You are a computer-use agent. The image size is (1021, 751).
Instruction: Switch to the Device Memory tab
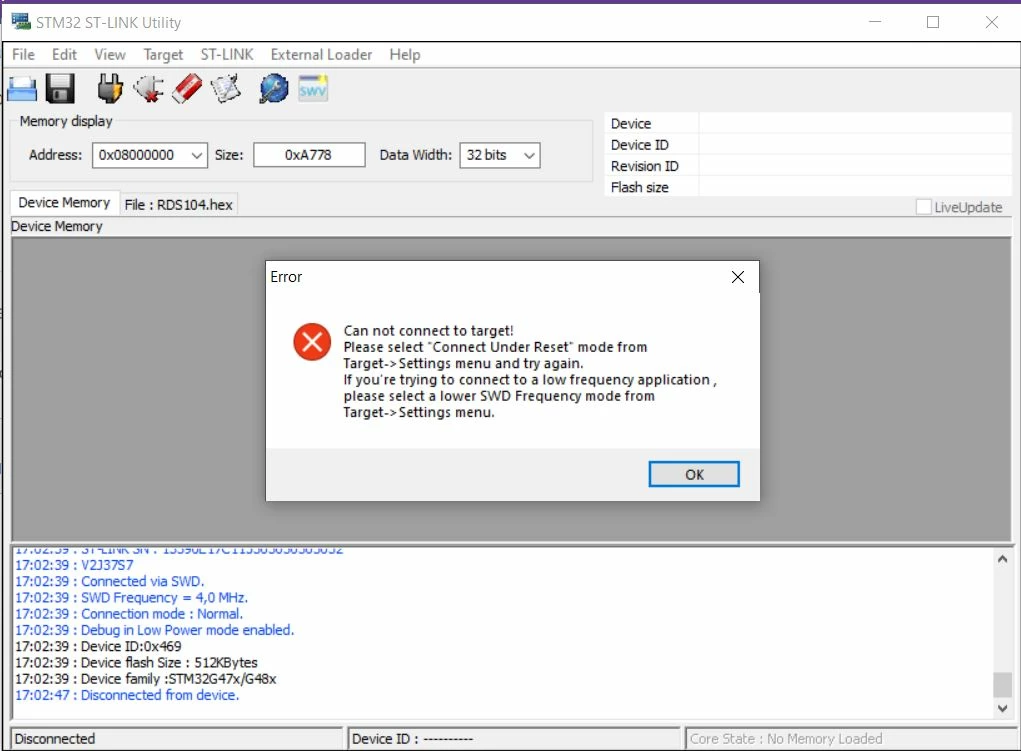point(64,203)
